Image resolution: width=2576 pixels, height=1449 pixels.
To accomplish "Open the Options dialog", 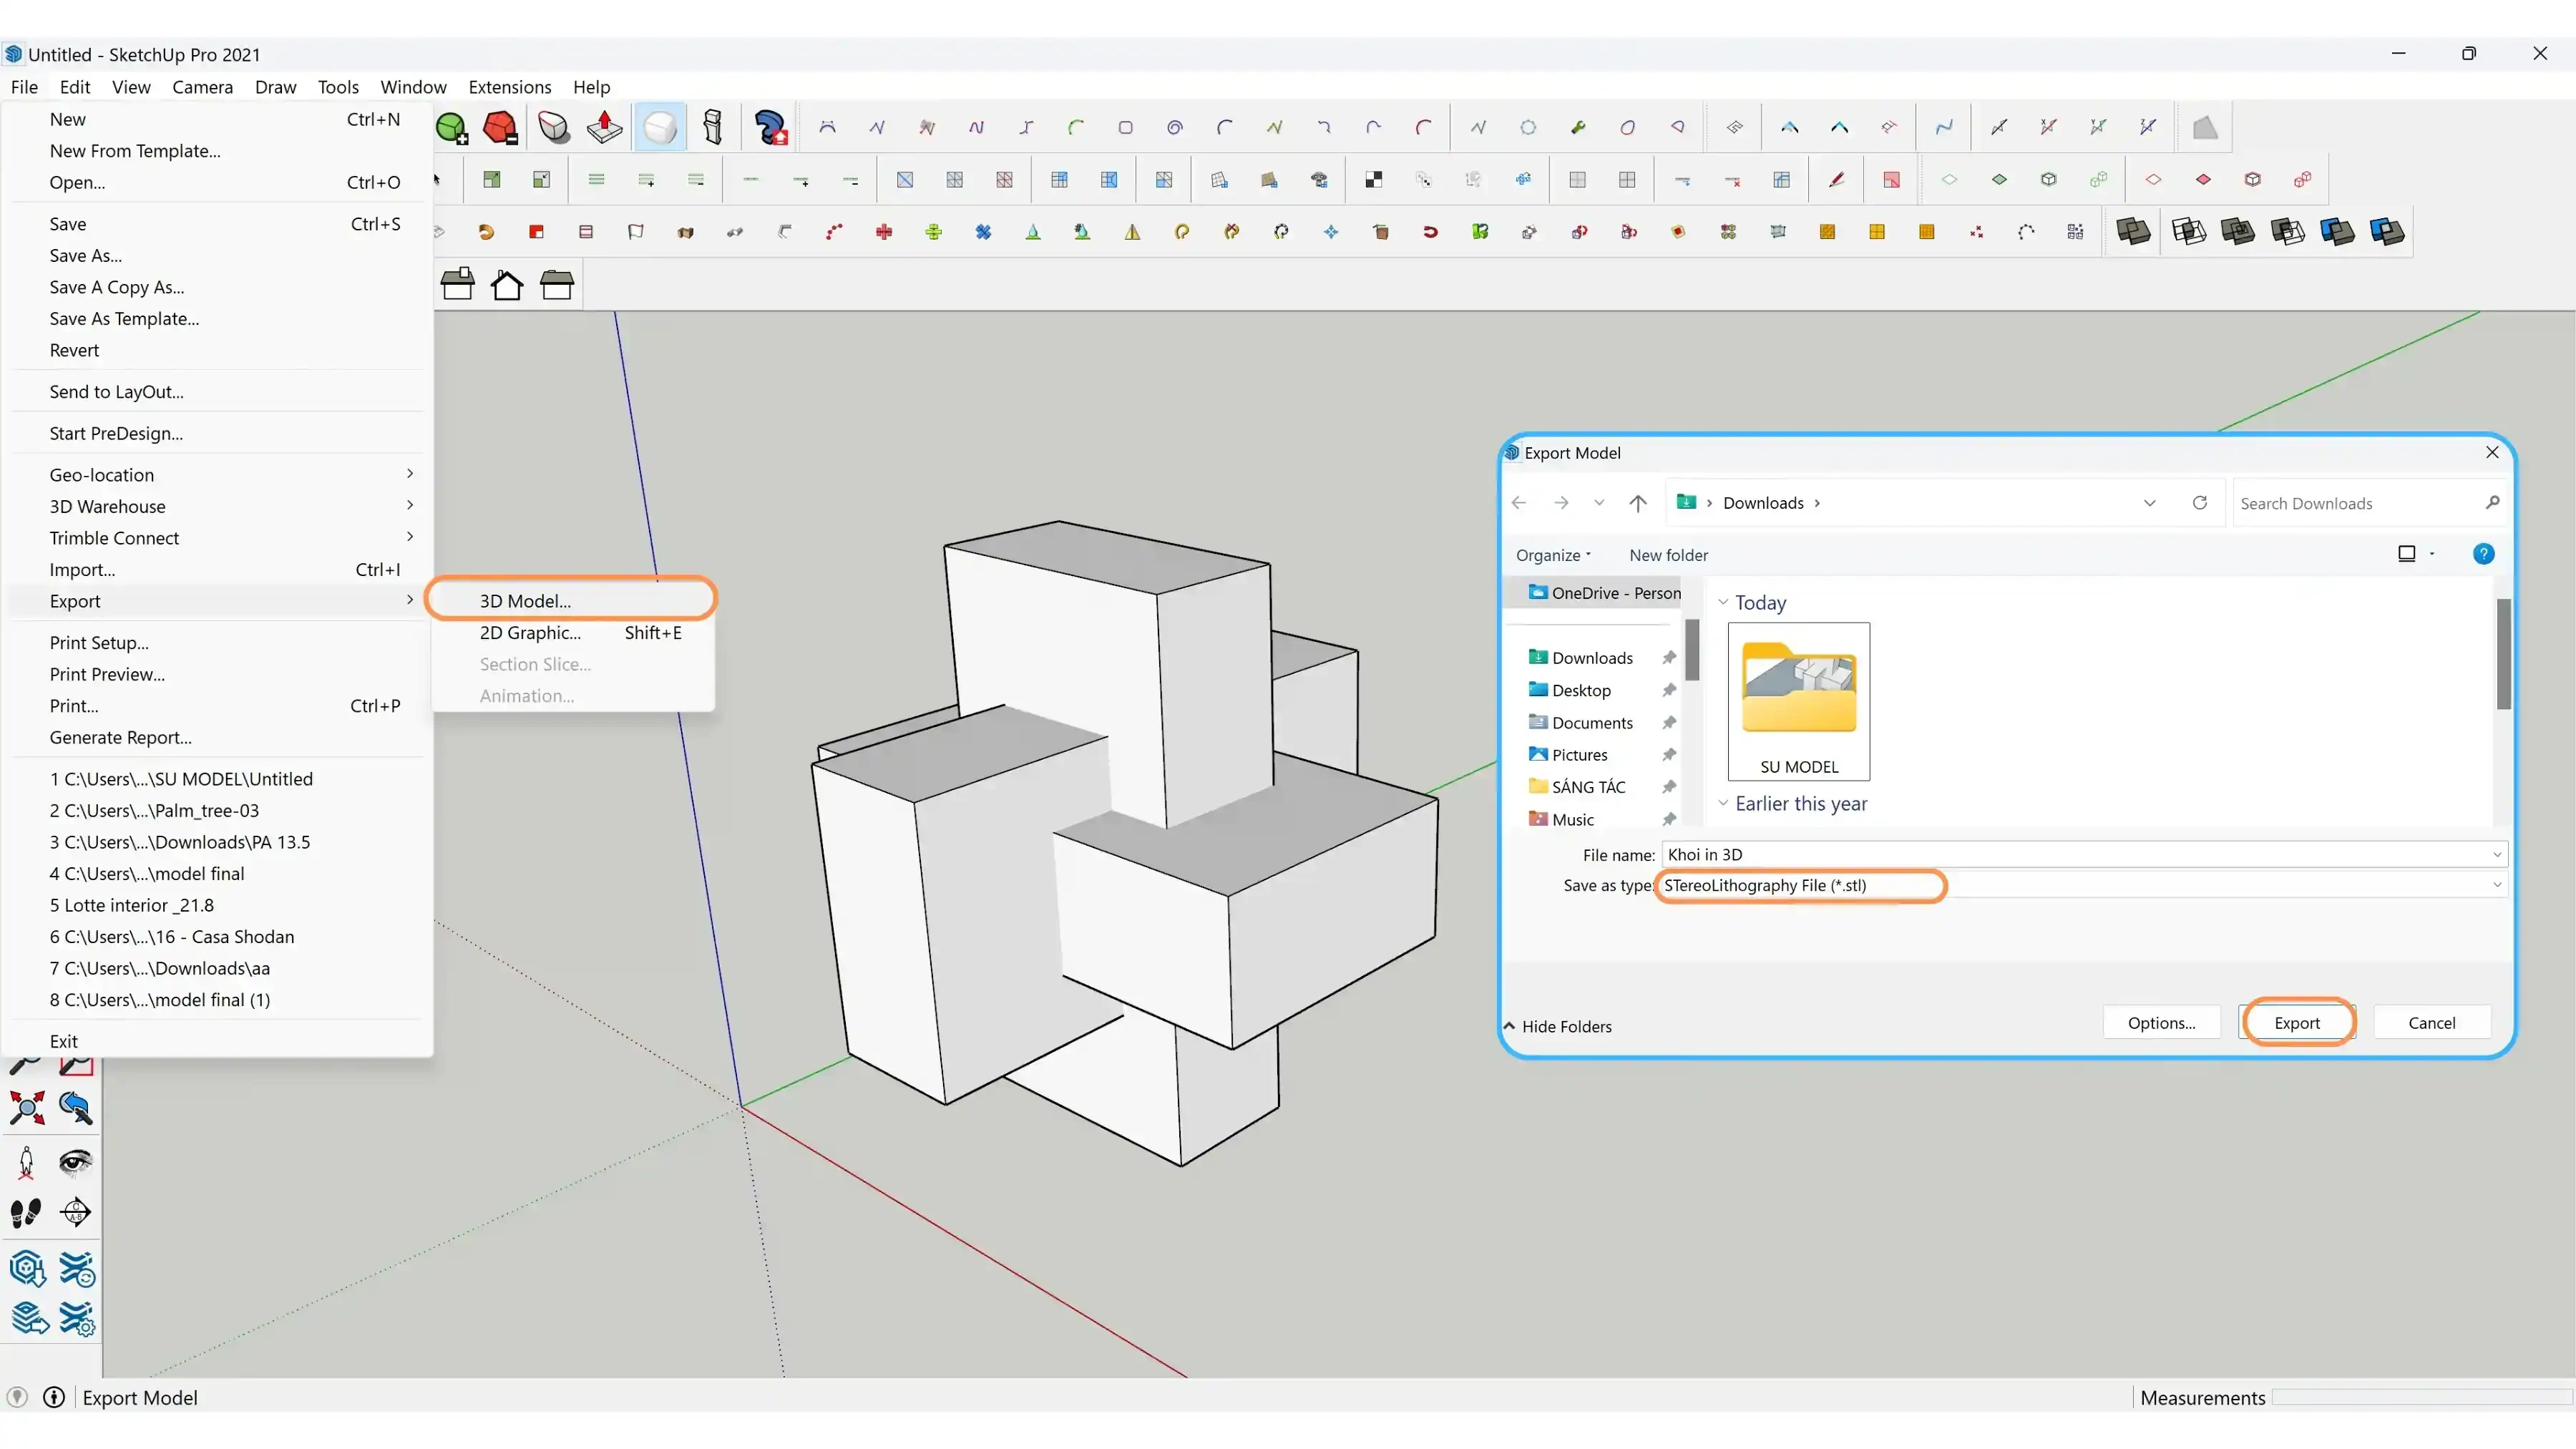I will coord(2161,1022).
